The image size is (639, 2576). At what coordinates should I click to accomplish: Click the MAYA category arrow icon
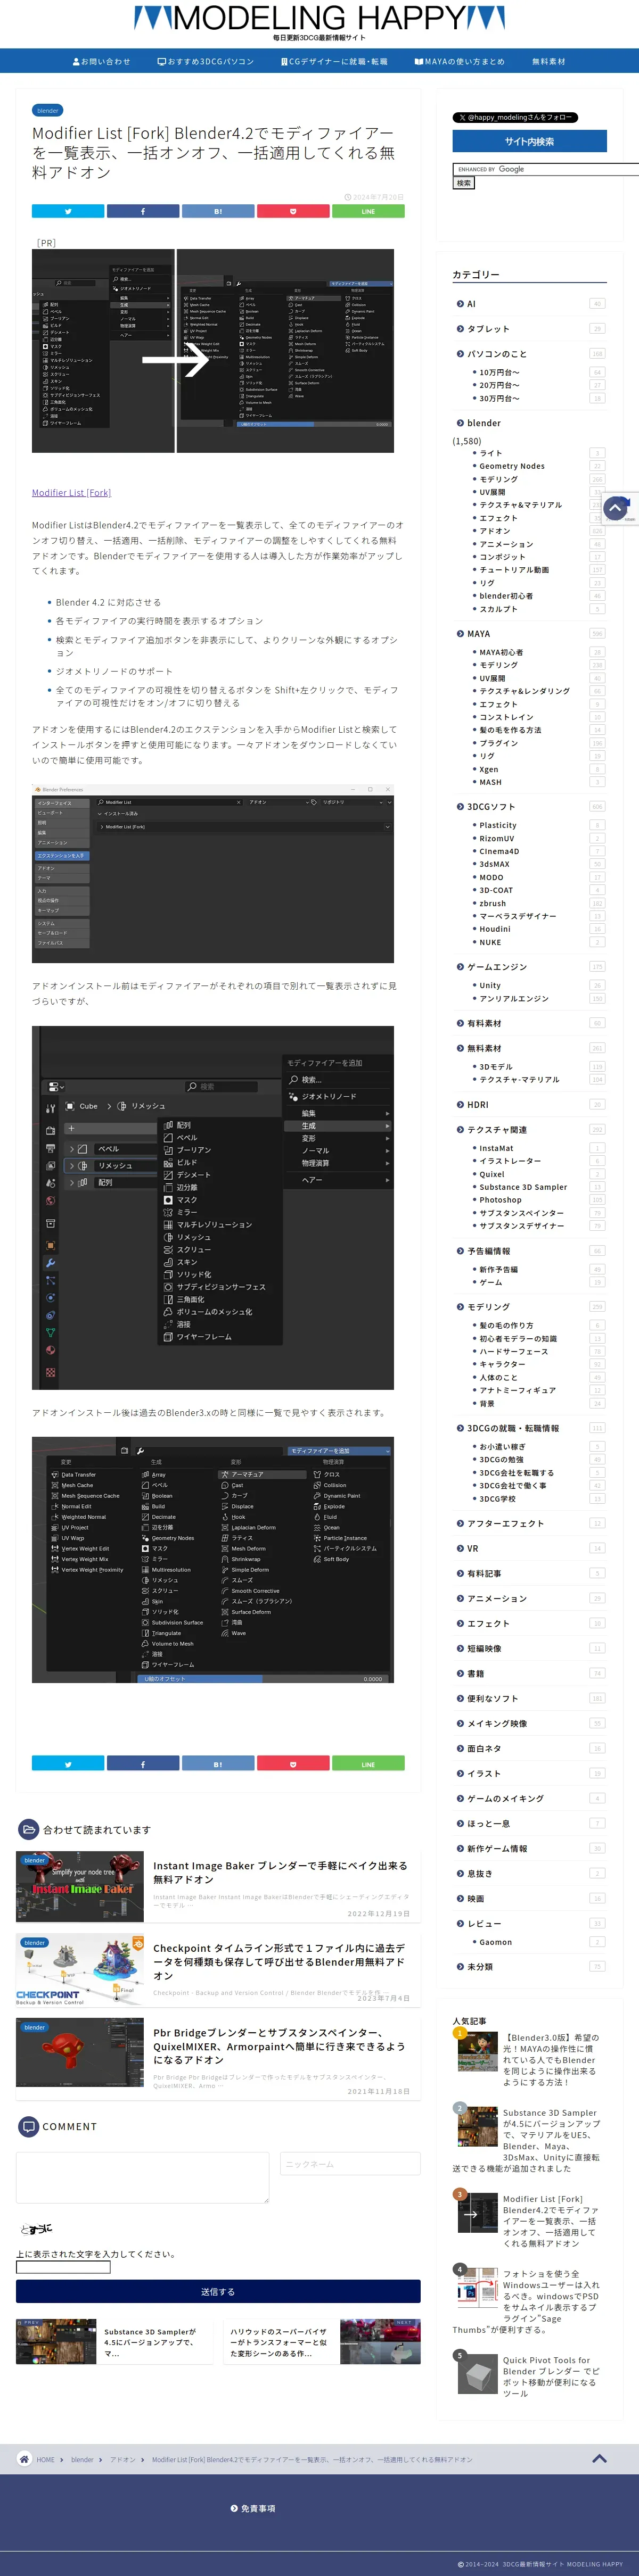click(x=460, y=634)
